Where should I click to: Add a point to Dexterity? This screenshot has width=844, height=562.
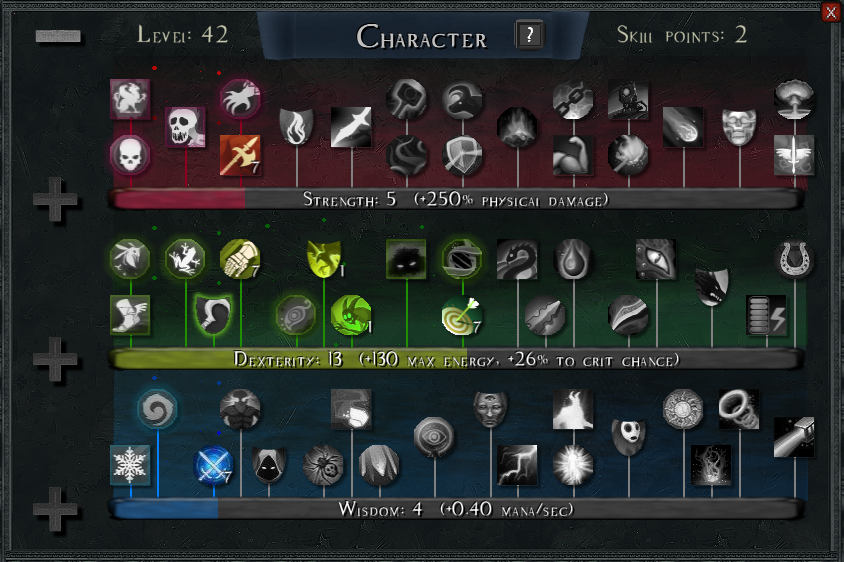(x=55, y=359)
